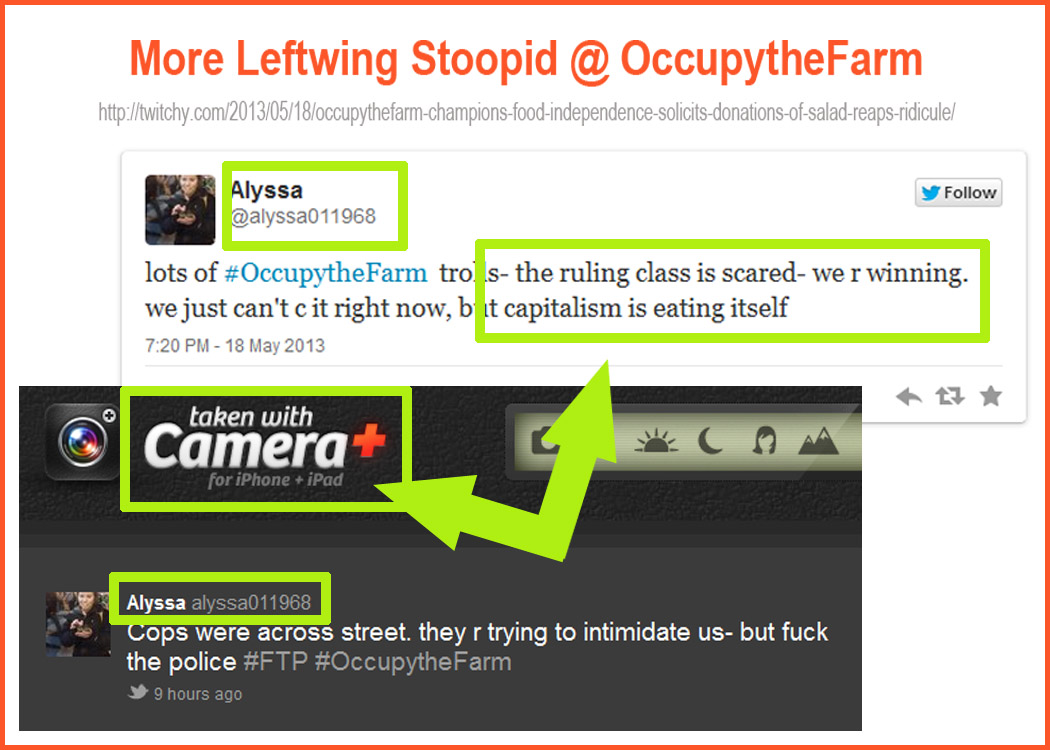Click the favorite star icon
The image size is (1050, 750).
(990, 396)
